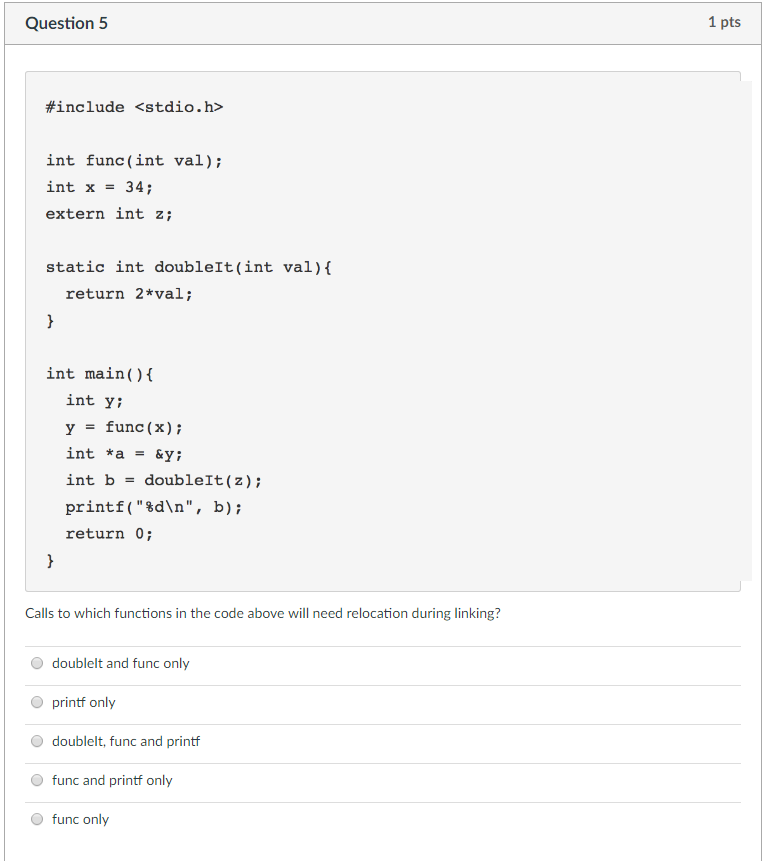782x861 pixels.
Task: Click the 'doublelt and func only' answer label
Action: (x=120, y=663)
